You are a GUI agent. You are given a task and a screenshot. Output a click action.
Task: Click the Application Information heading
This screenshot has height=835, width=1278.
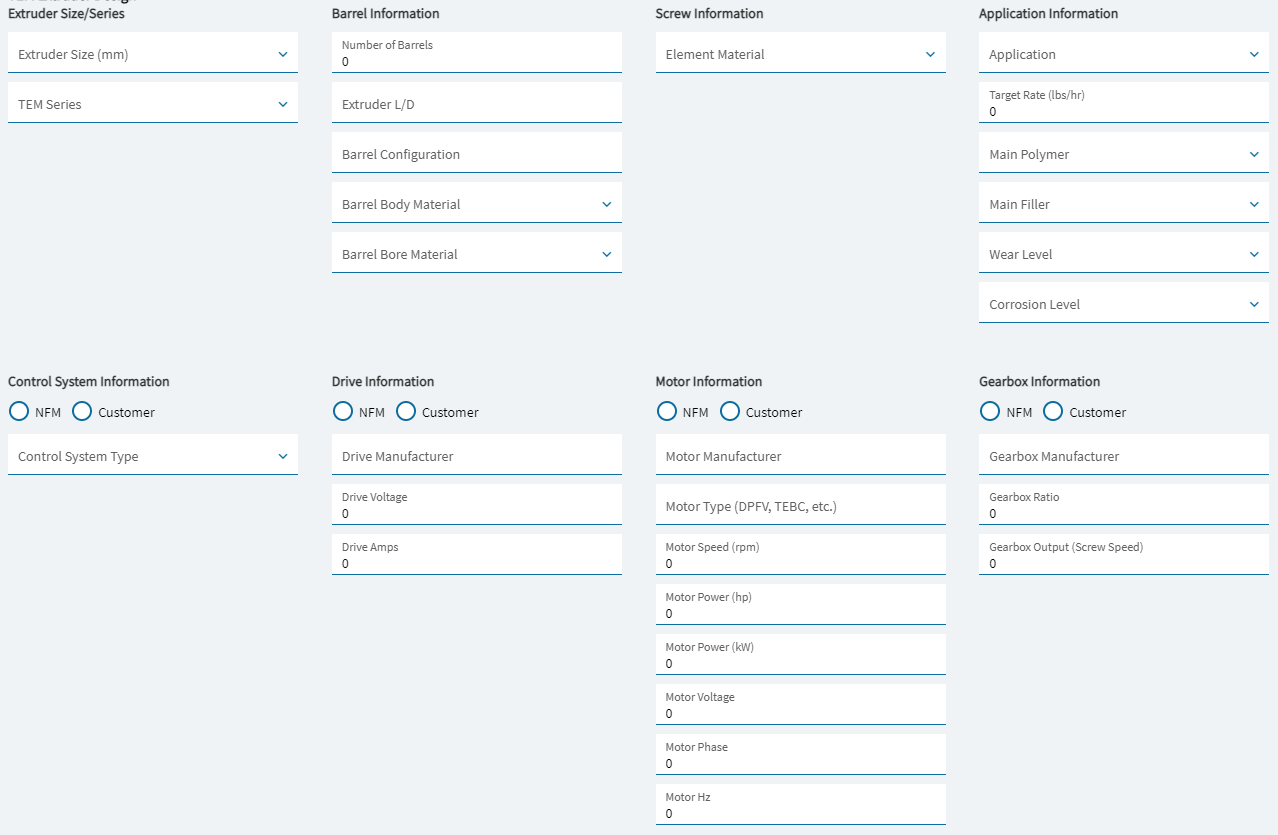tap(1048, 14)
